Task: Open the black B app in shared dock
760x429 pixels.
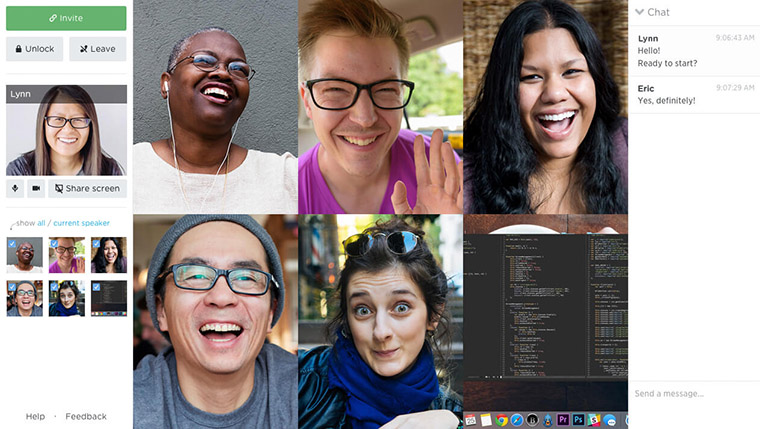Action: click(x=532, y=420)
